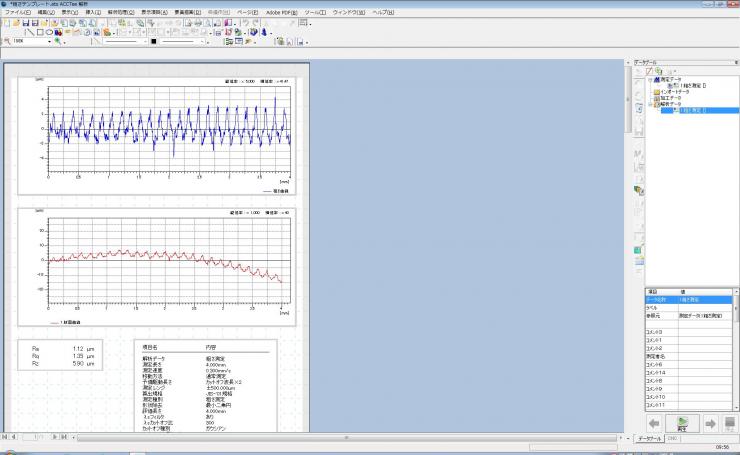Image resolution: width=740 pixels, height=455 pixels.
Task: Click the new document icon
Action: coord(7,23)
